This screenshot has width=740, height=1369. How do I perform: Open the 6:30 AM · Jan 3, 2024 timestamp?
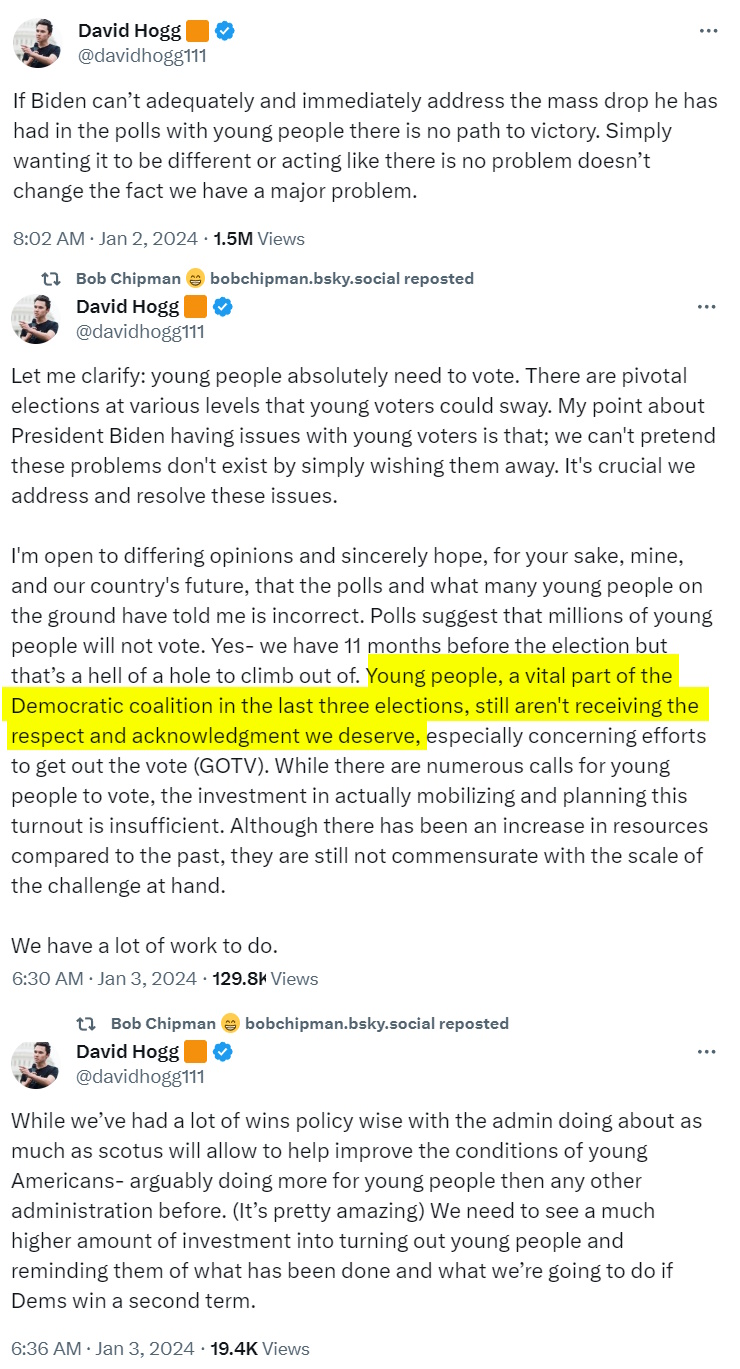[x=105, y=979]
